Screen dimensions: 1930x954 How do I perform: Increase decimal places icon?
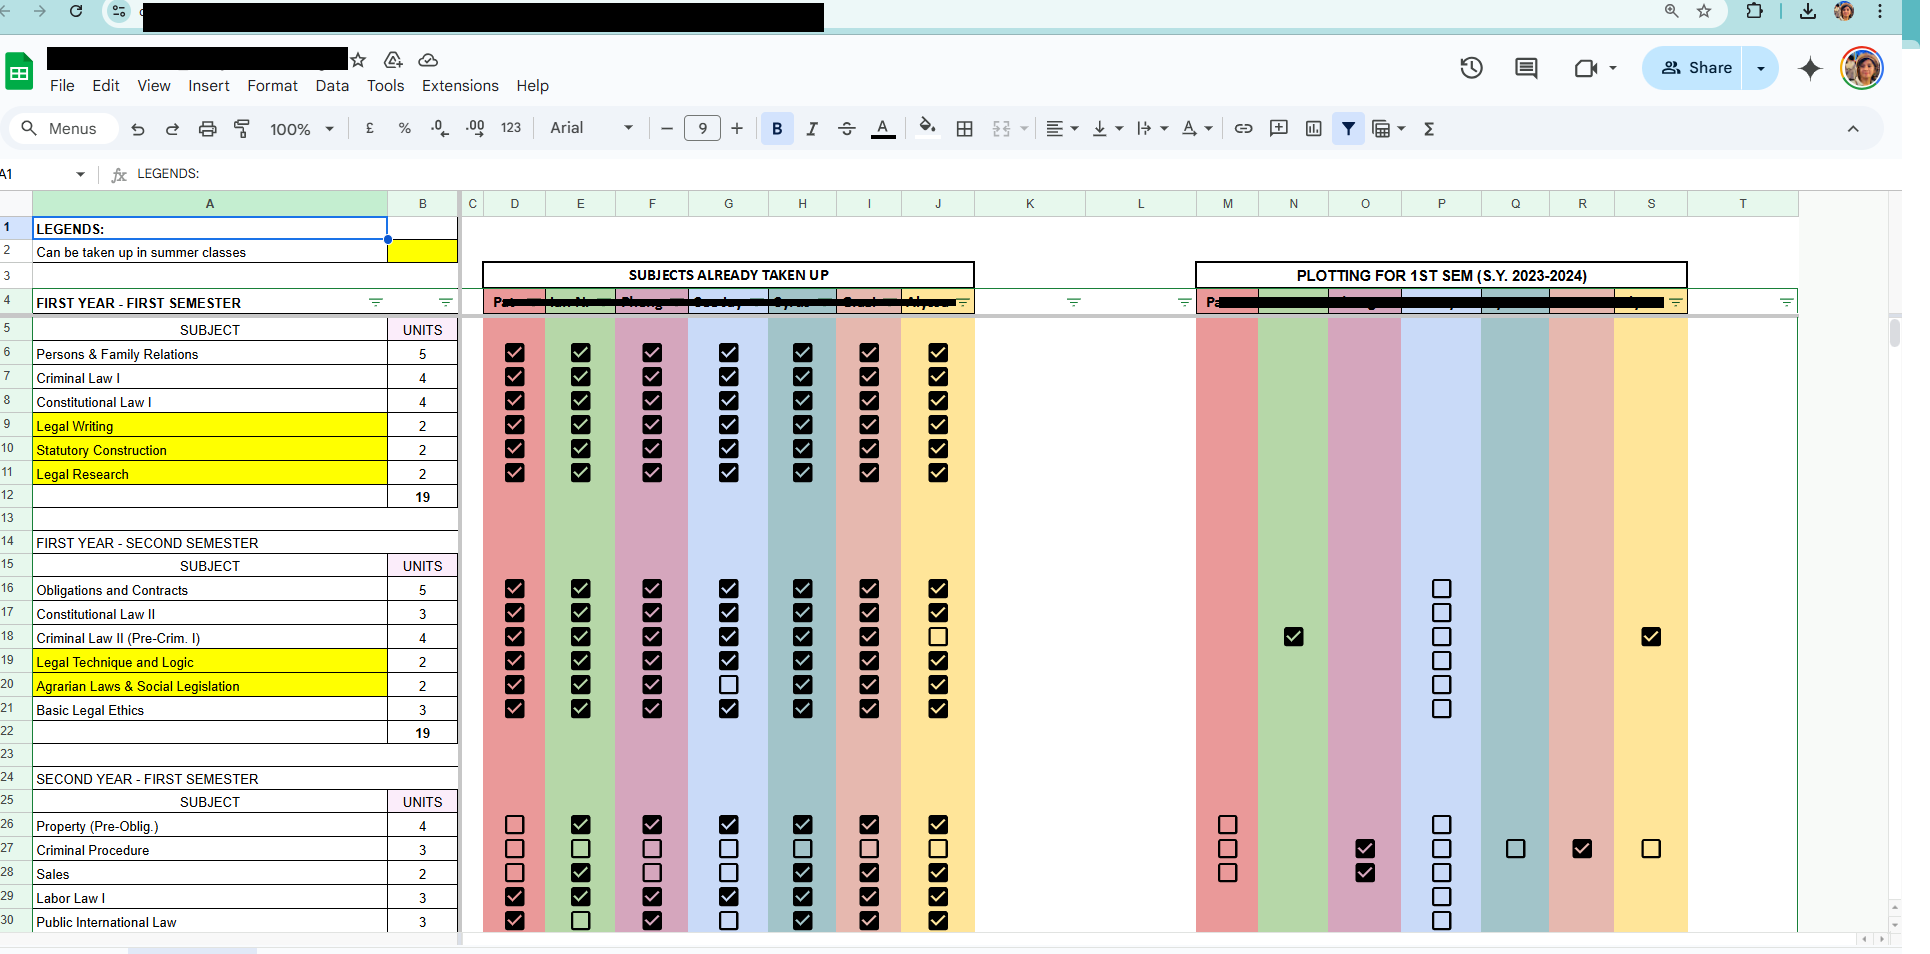coord(475,128)
